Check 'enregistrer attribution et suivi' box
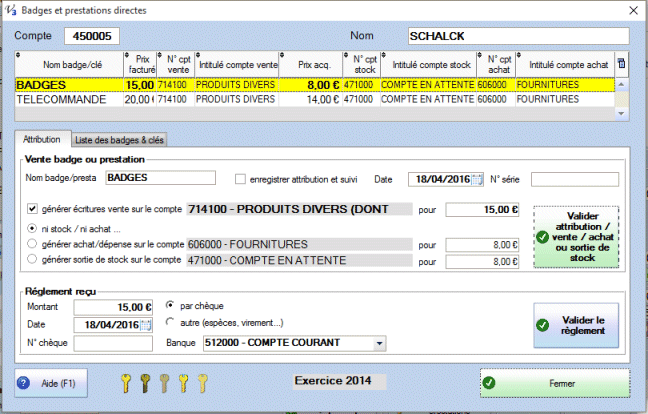 click(x=240, y=179)
